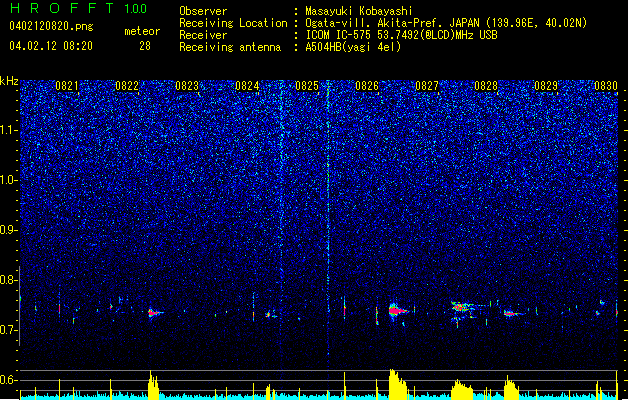
Task: Click the tallest yellow power peak after 0826
Action: pos(397,384)
